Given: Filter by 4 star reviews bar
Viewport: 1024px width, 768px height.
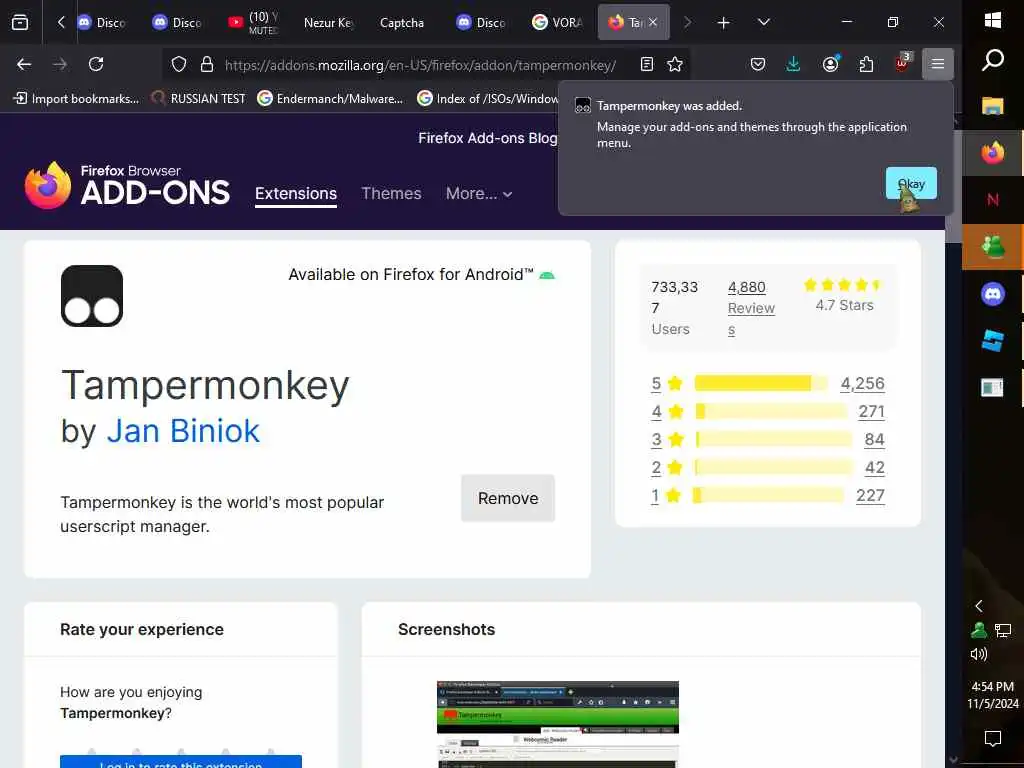Looking at the screenshot, I should 771,411.
